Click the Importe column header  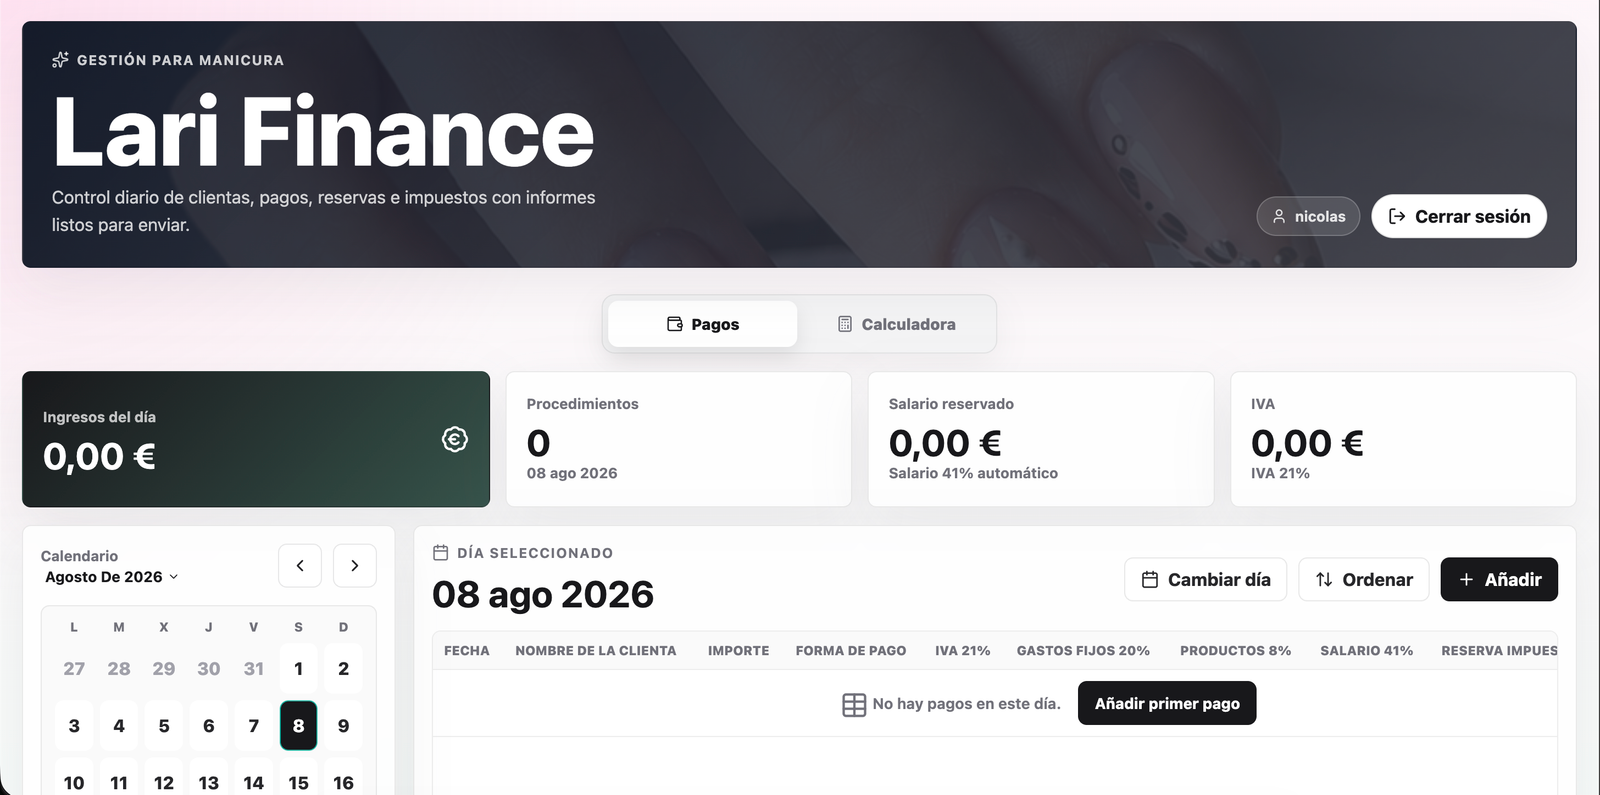tap(739, 651)
